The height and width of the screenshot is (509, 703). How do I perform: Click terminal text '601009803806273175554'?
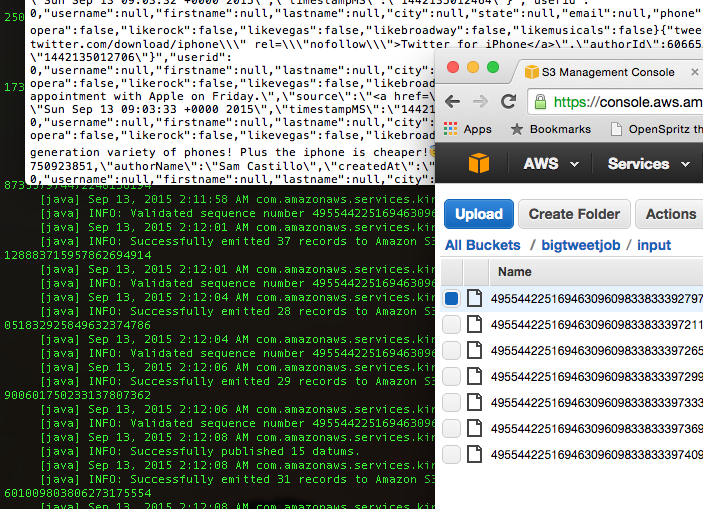click(x=78, y=493)
